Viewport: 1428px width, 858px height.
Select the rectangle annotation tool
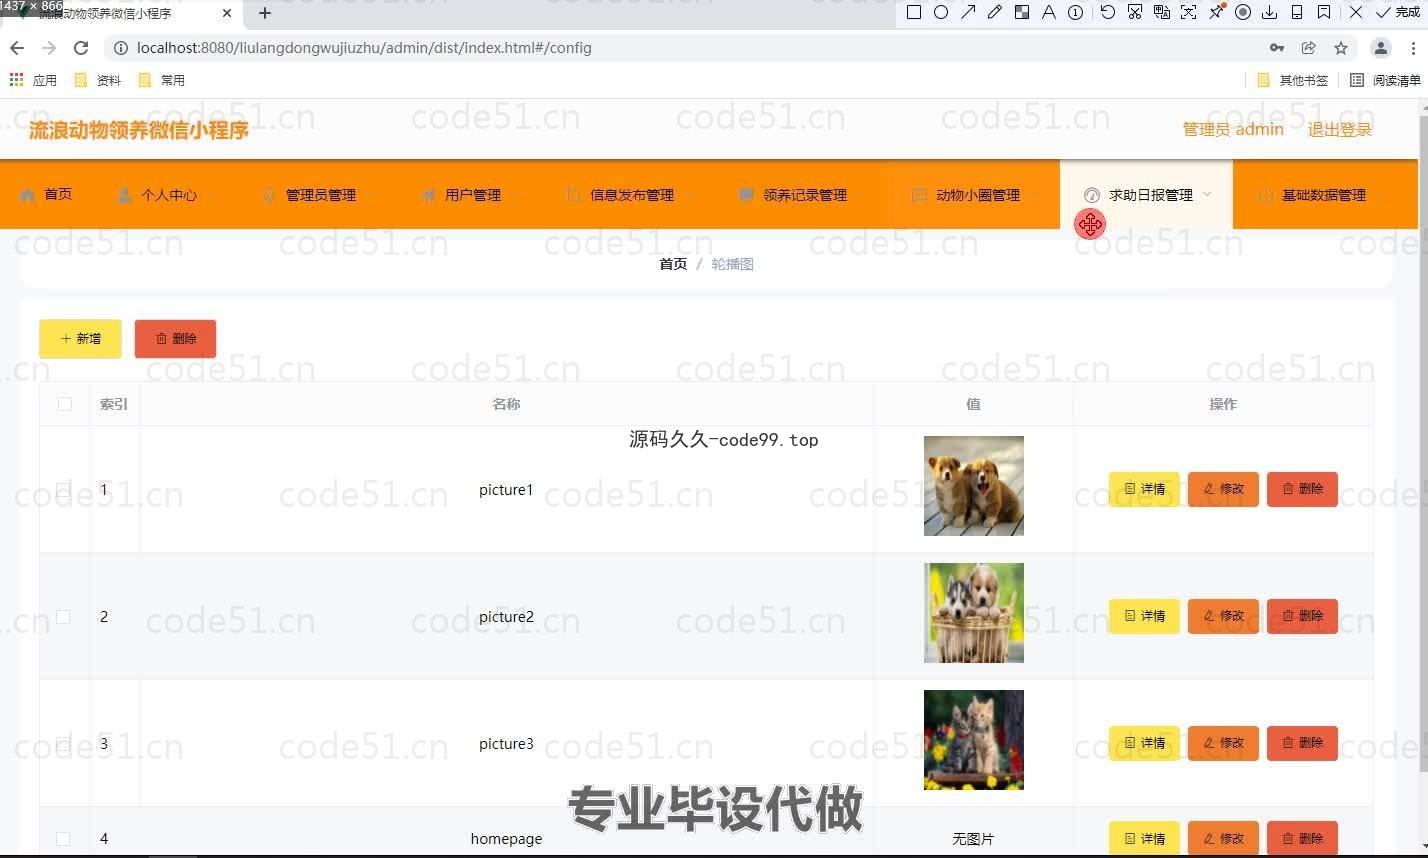[x=913, y=13]
